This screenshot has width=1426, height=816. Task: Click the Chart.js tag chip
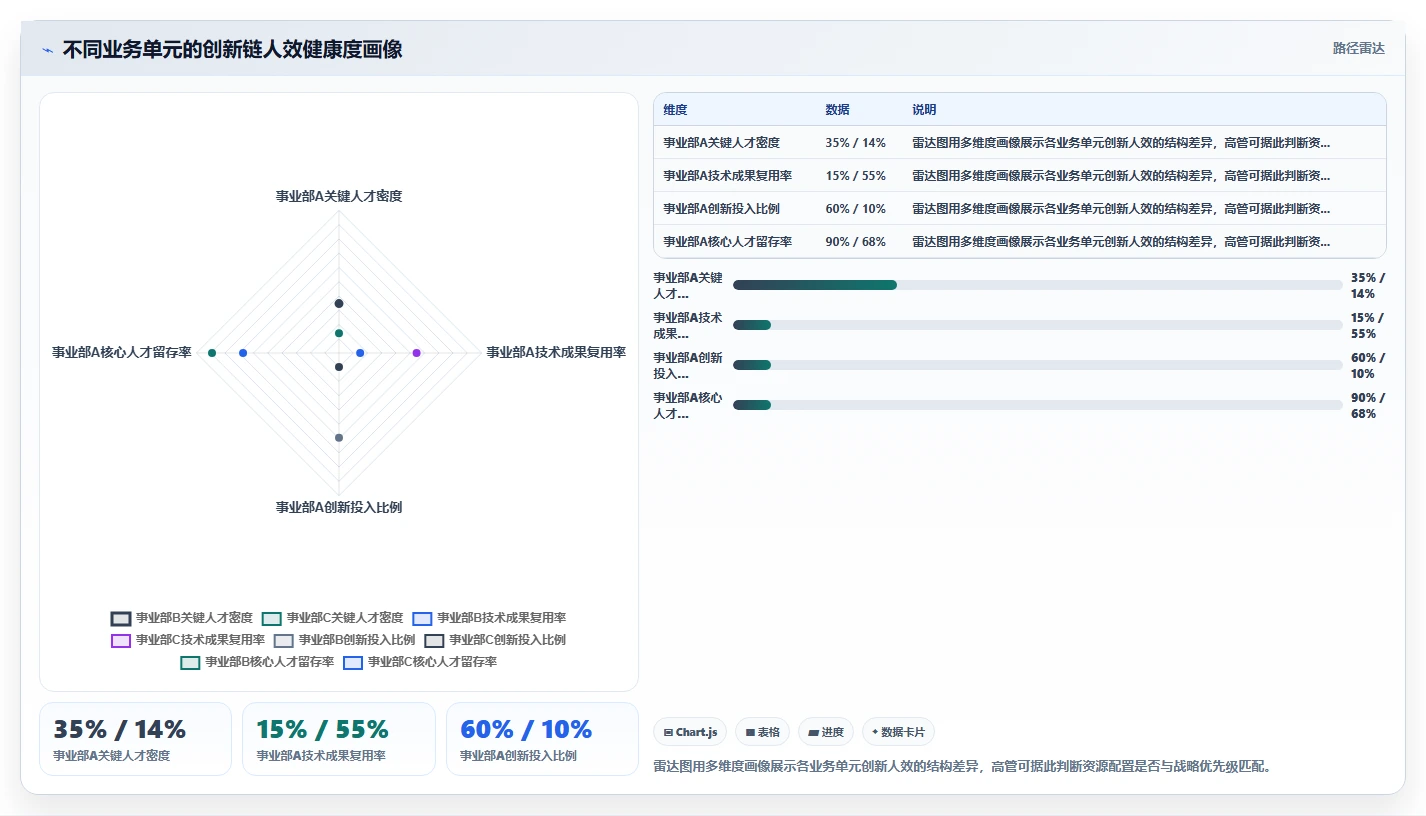pos(690,732)
